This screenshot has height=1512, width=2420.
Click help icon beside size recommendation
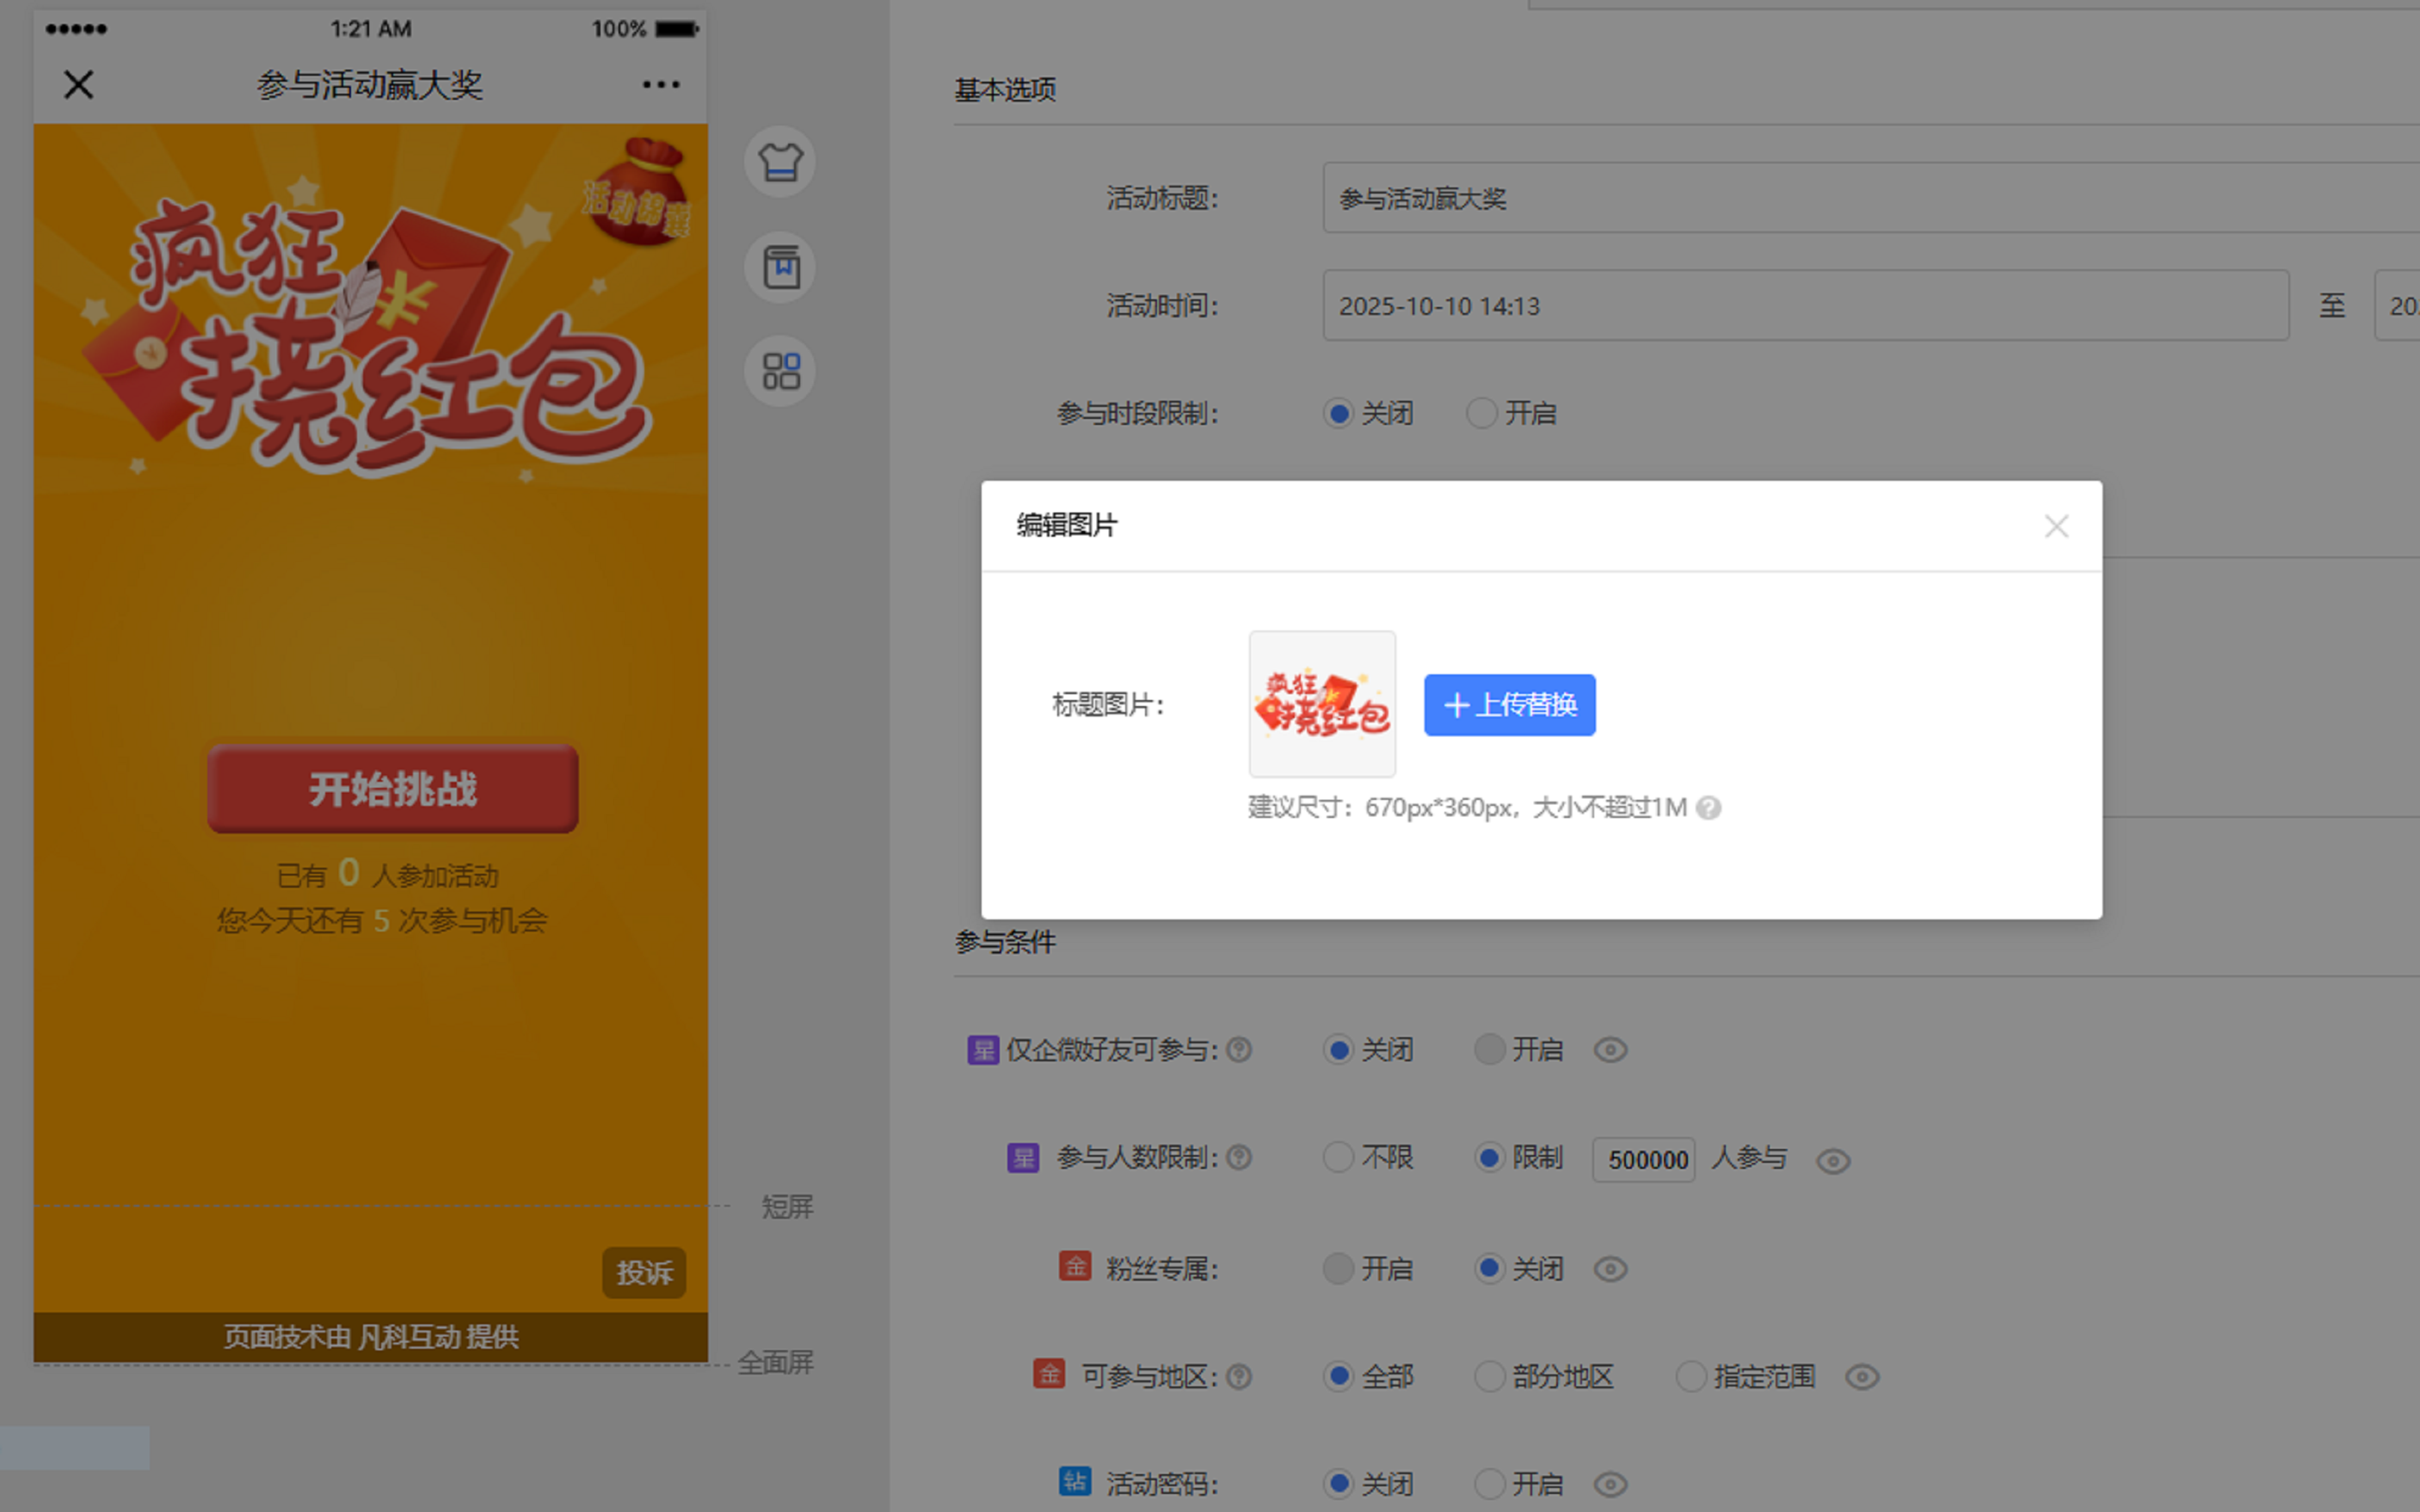click(x=1709, y=808)
